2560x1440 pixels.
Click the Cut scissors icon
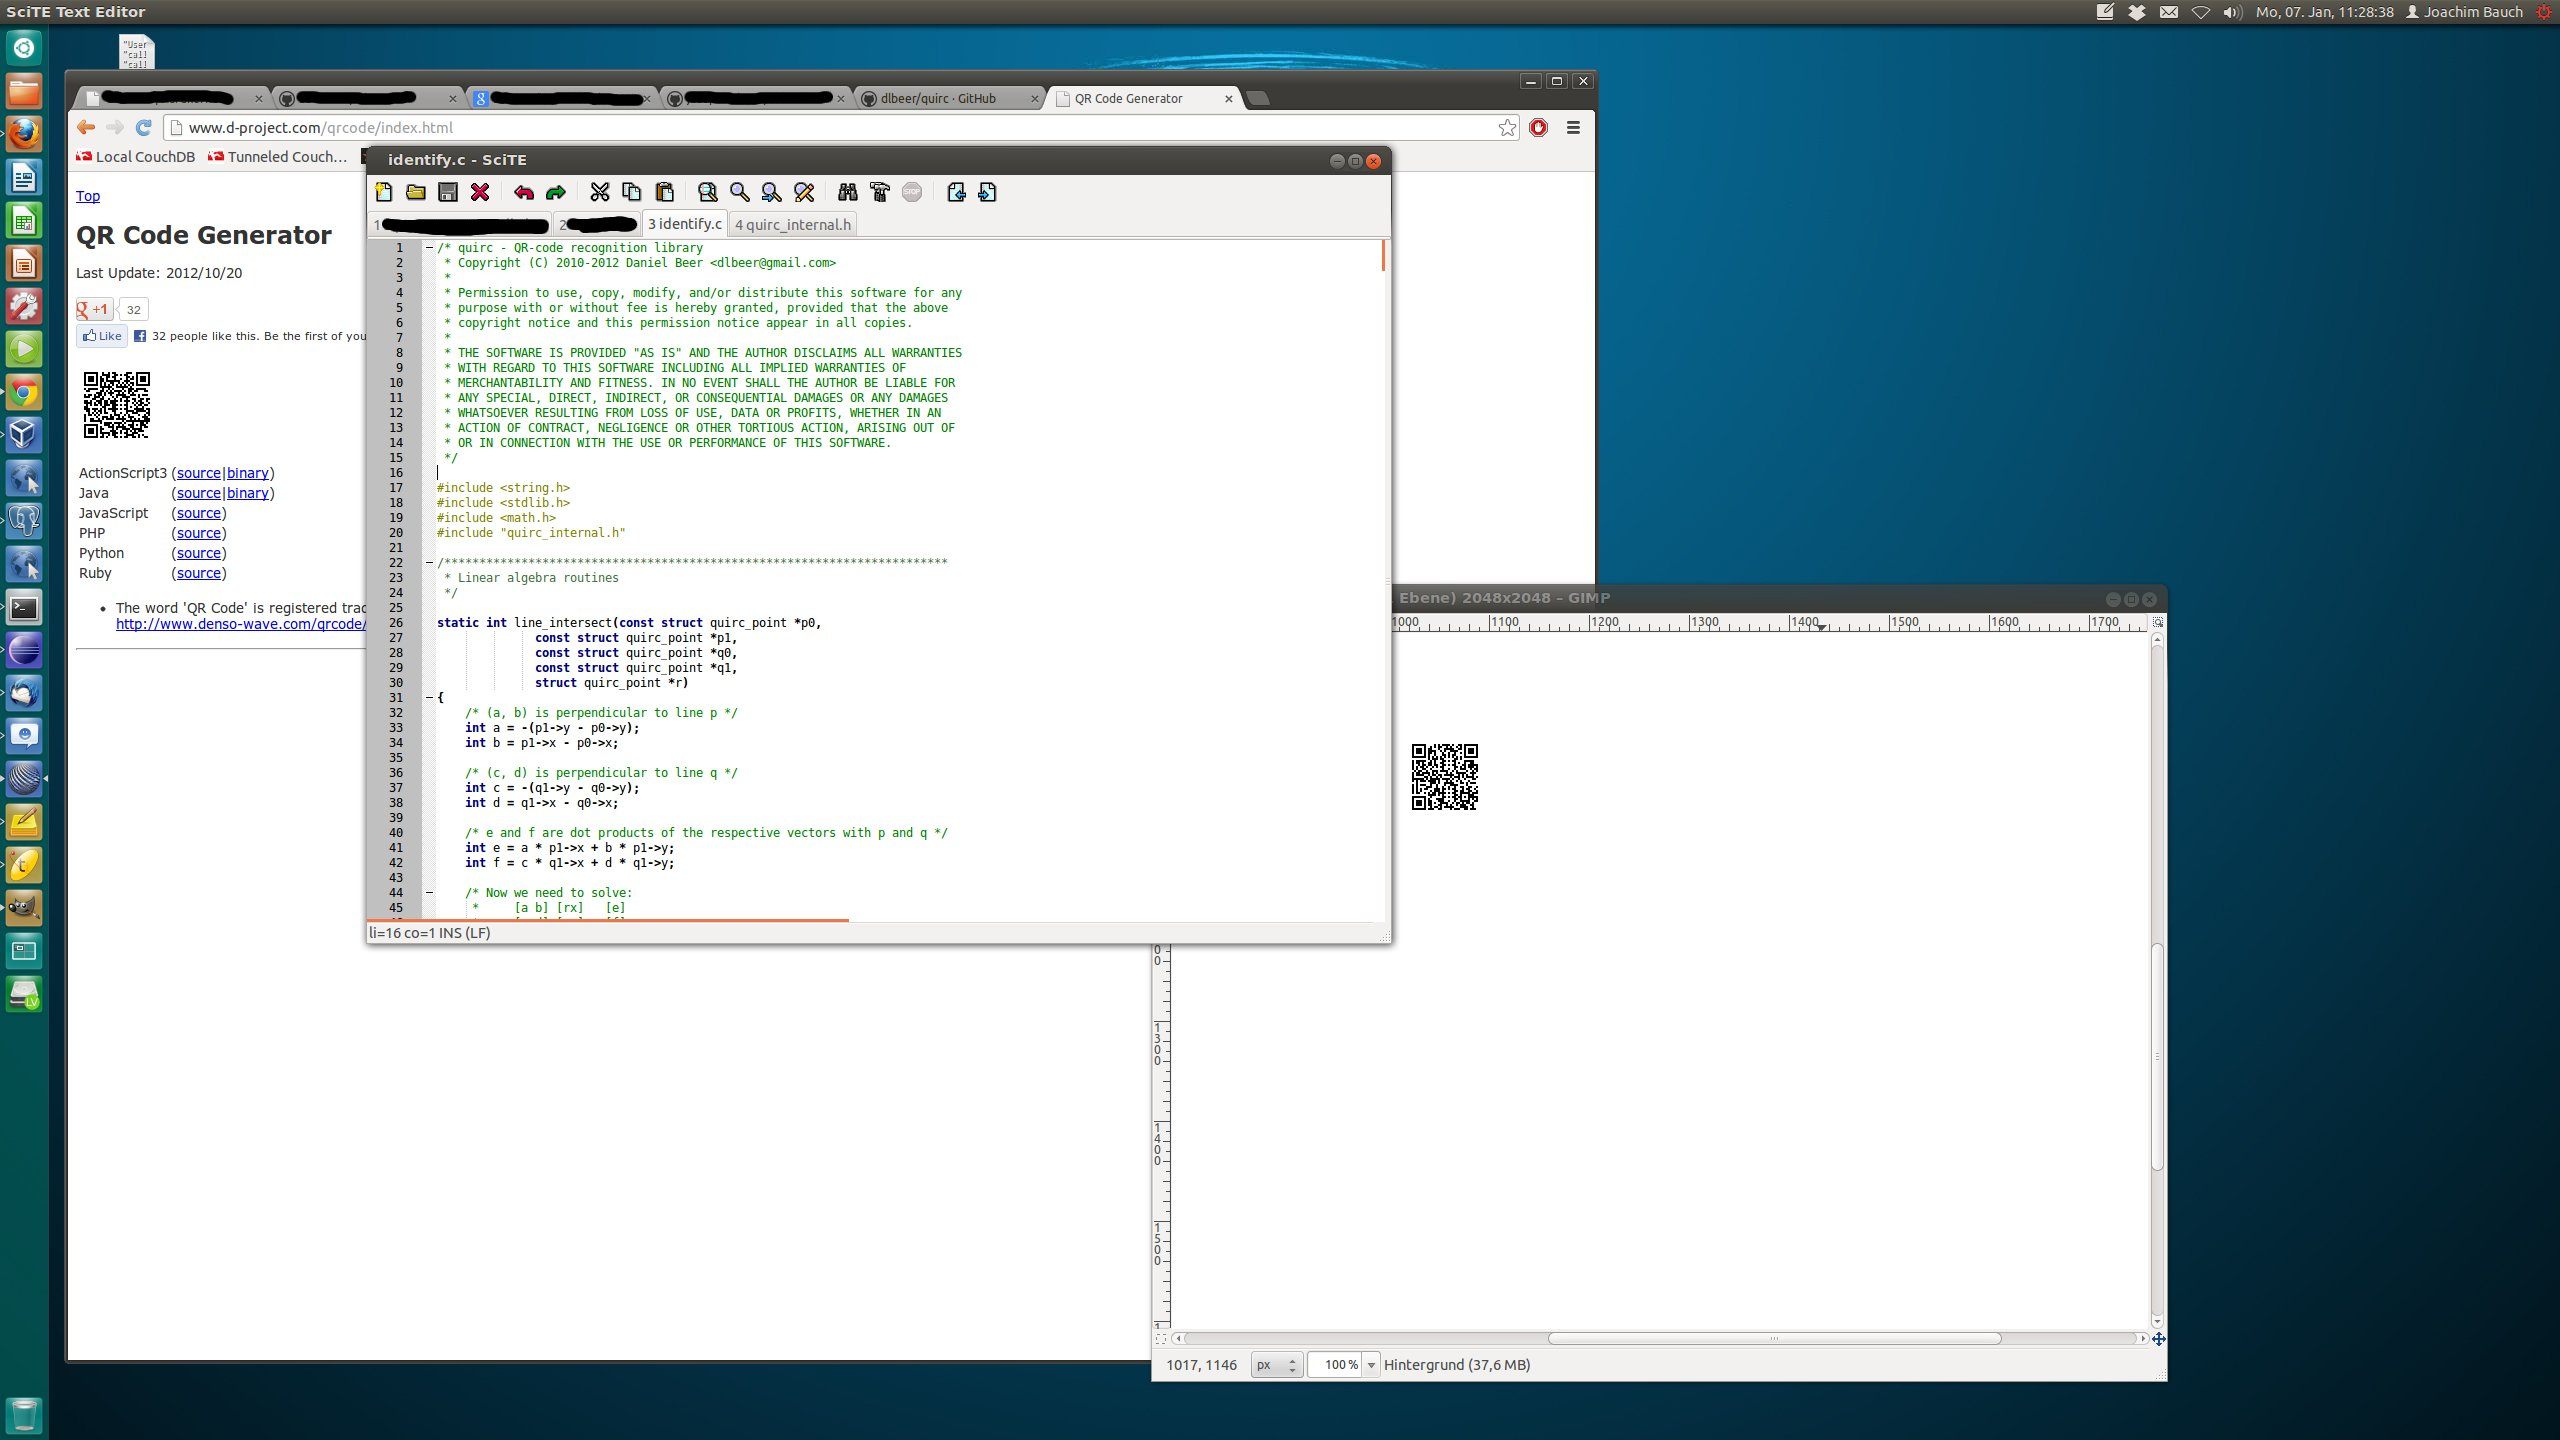599,192
